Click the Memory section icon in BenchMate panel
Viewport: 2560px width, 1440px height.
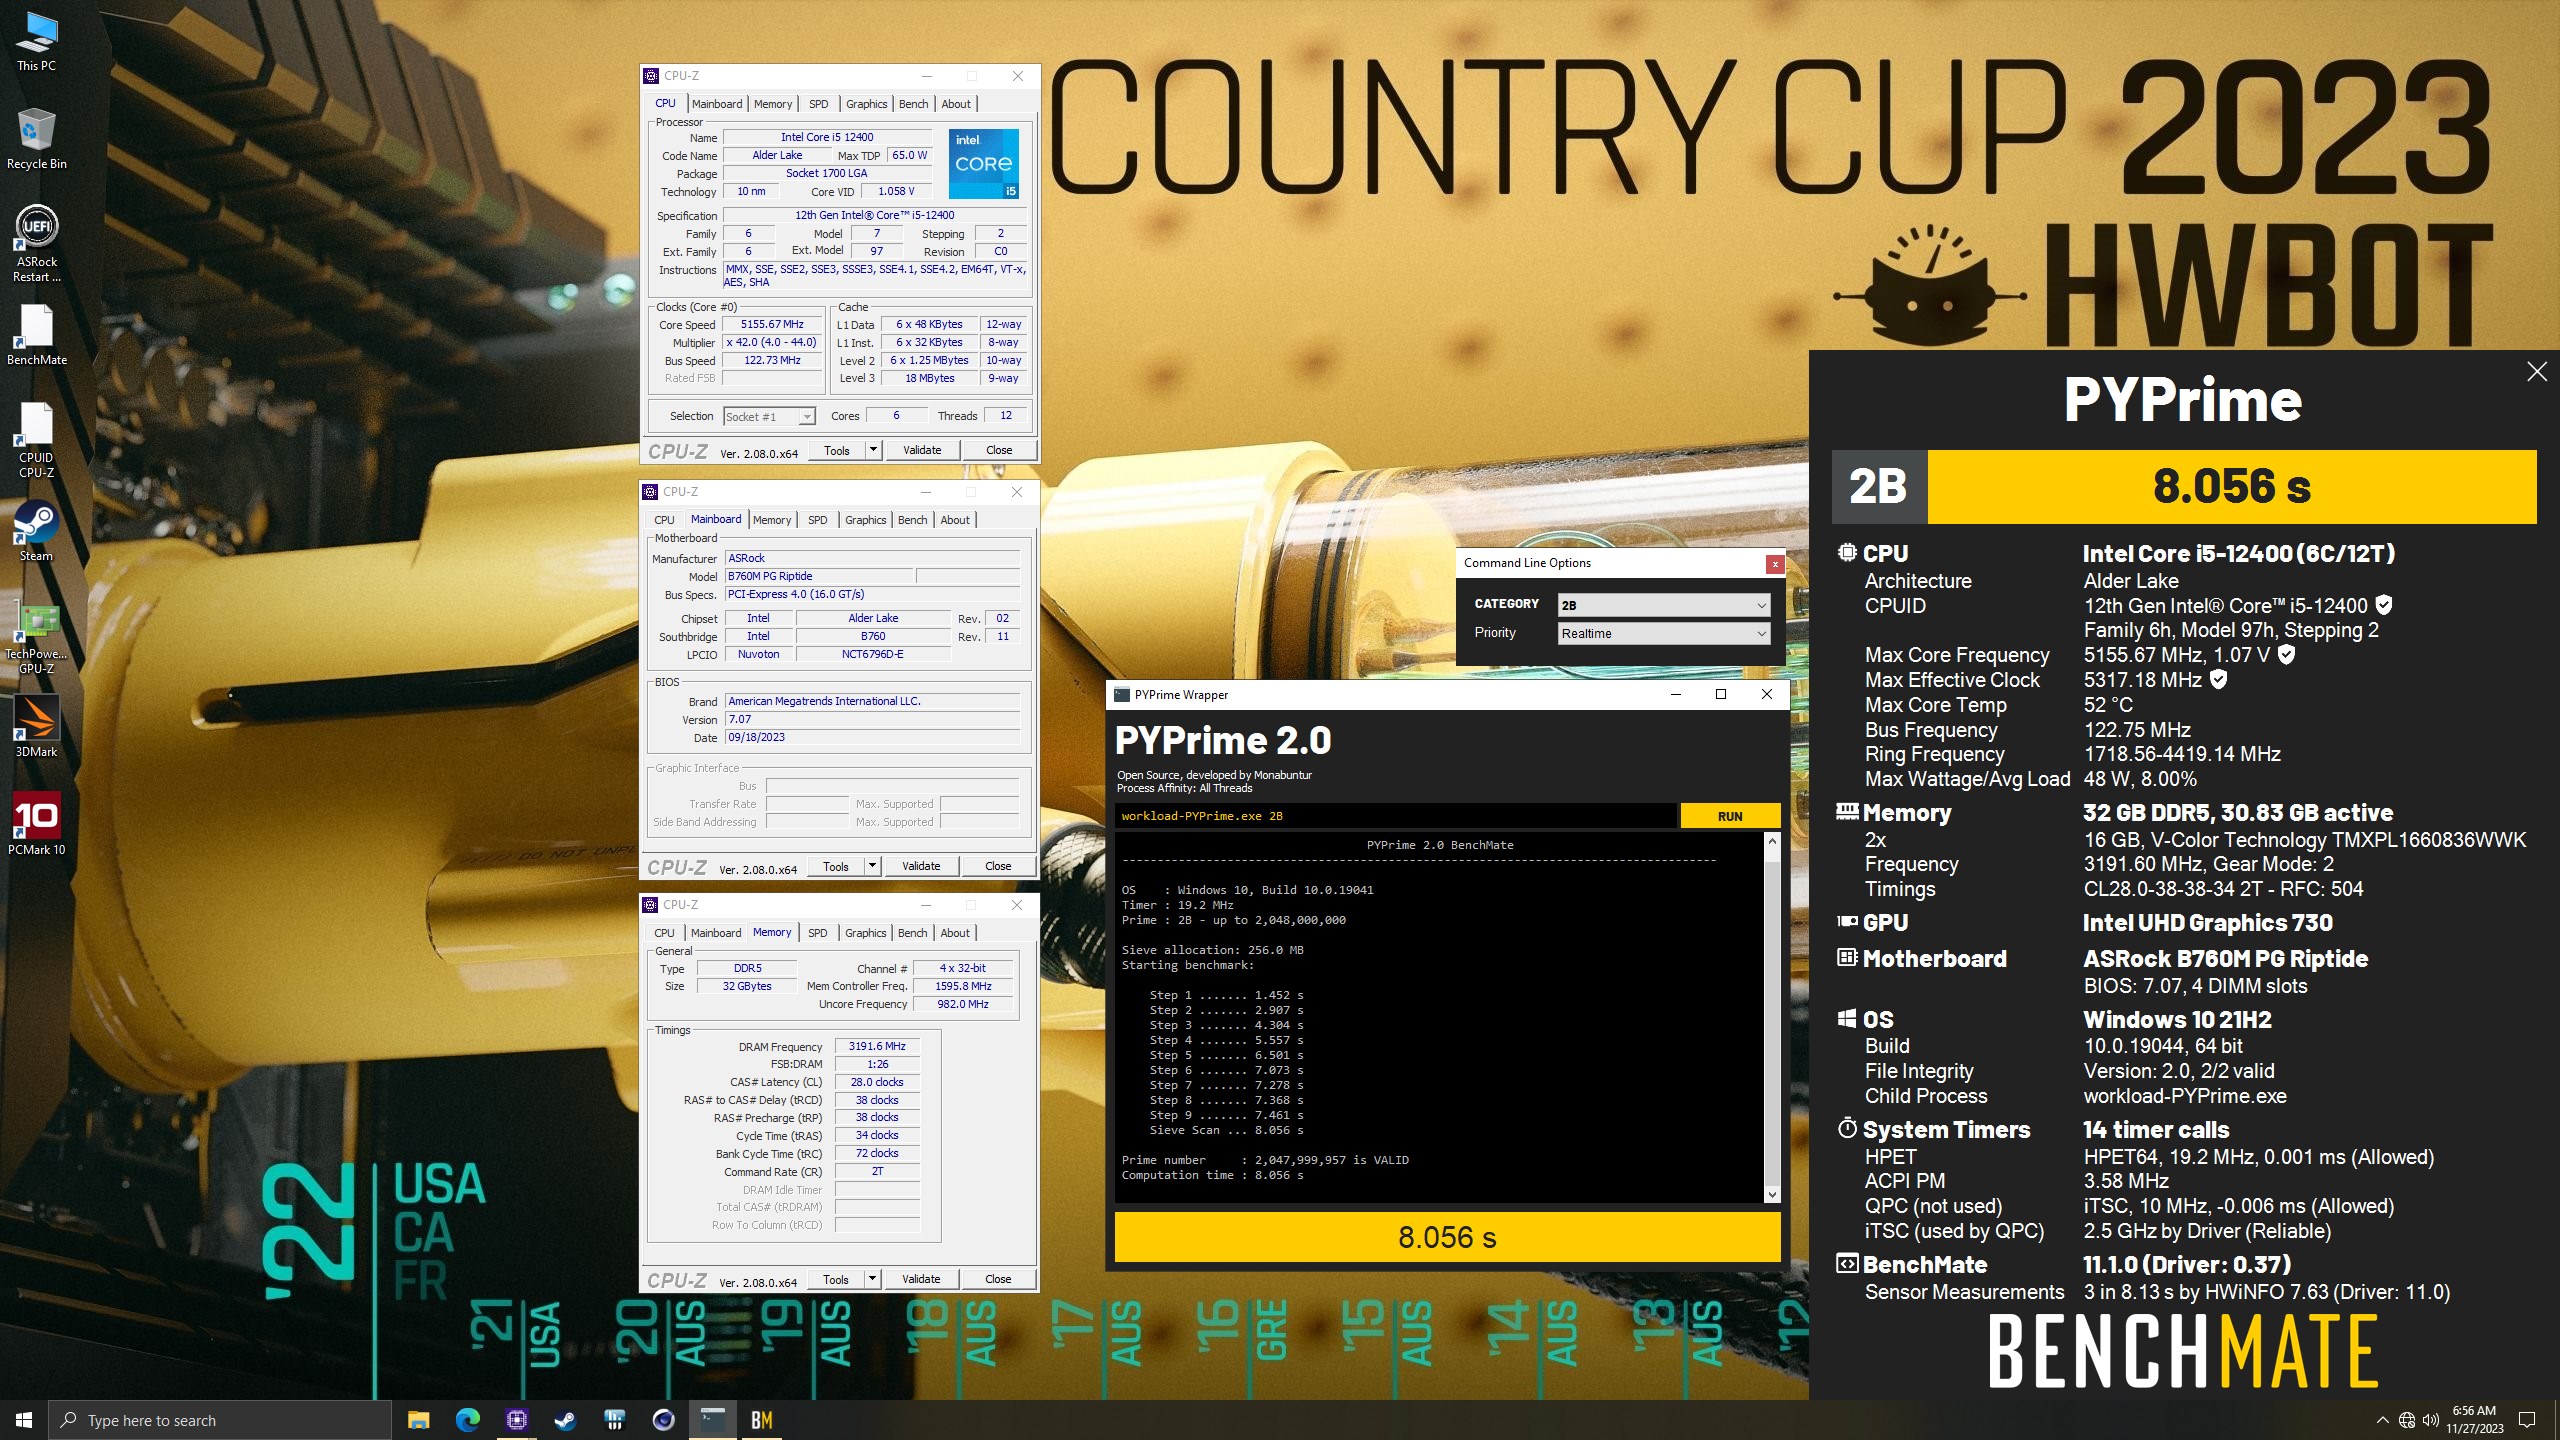tap(1847, 811)
